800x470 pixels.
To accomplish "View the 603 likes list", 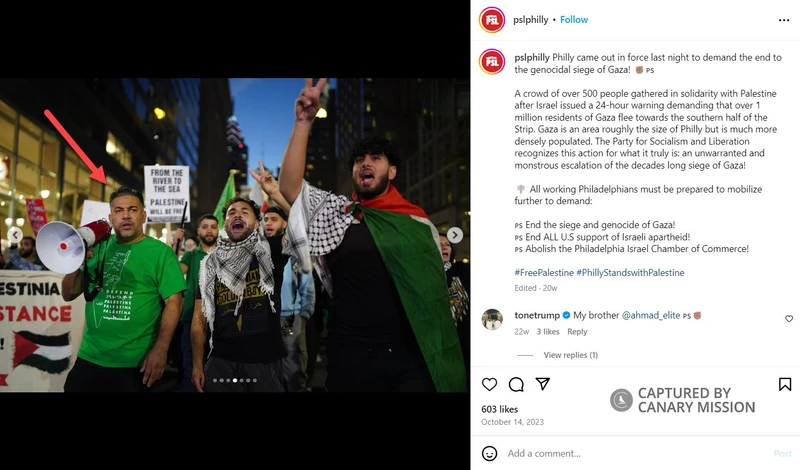I will 499,409.
